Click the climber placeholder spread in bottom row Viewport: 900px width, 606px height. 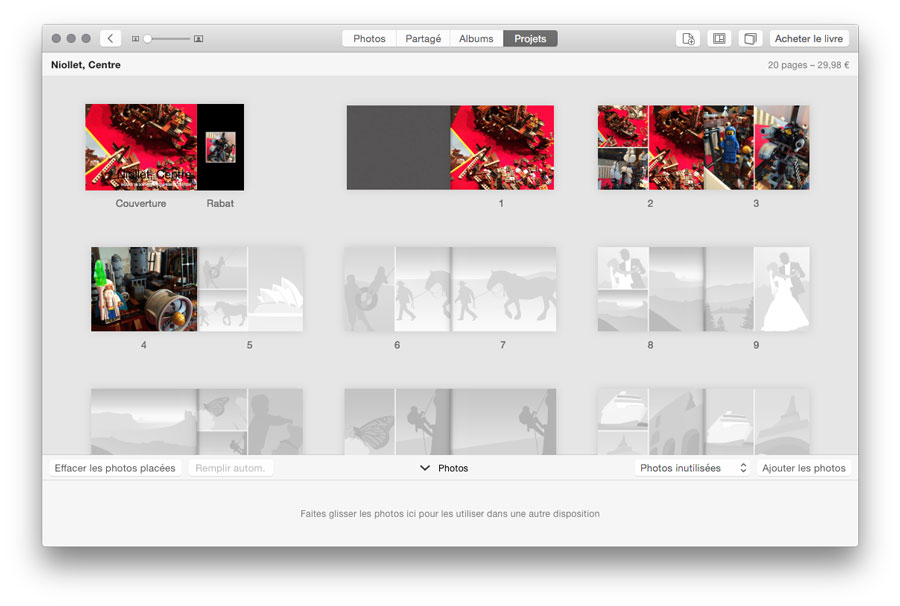(x=450, y=422)
